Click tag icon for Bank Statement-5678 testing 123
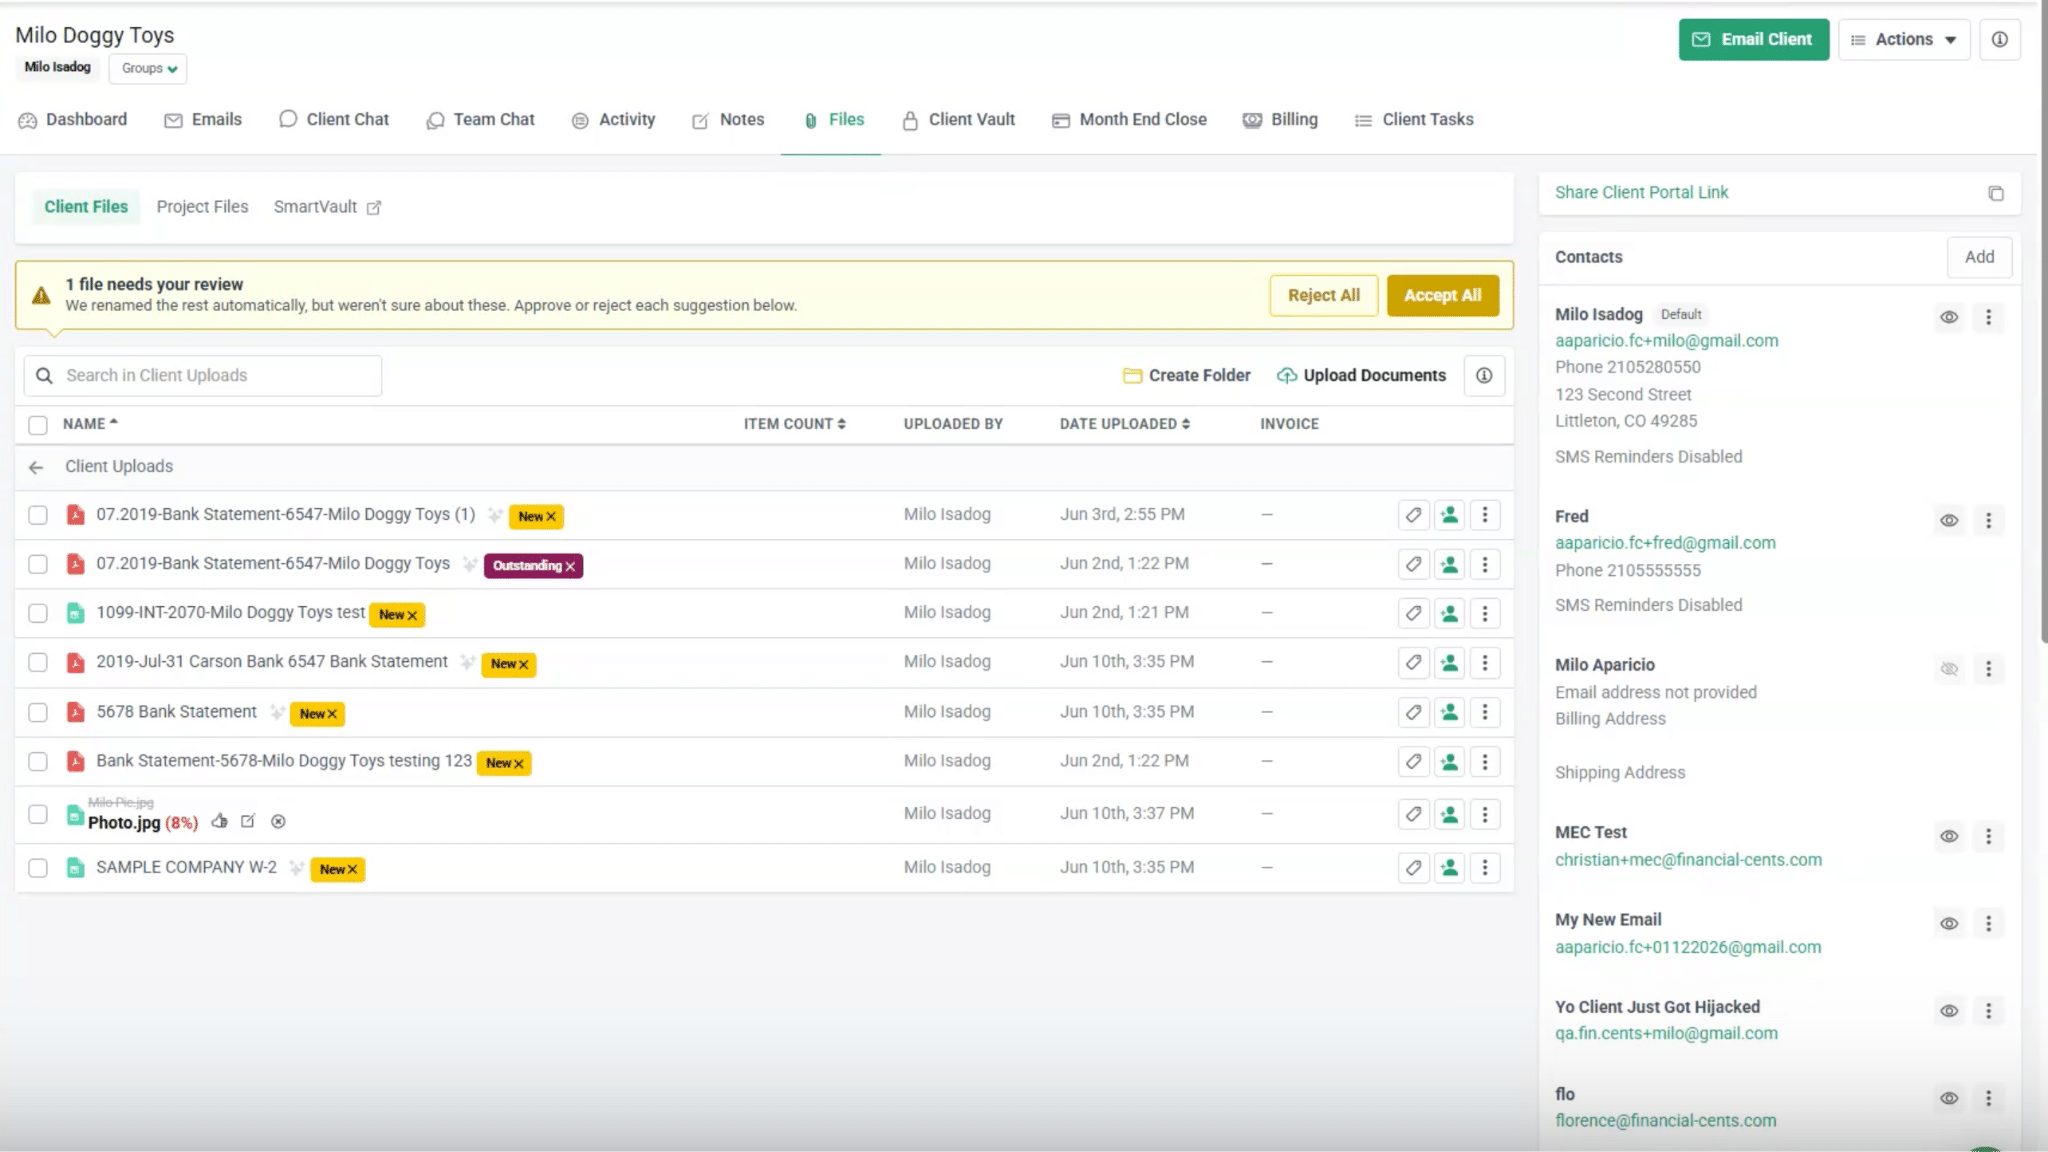This screenshot has width=2048, height=1152. click(x=1413, y=762)
